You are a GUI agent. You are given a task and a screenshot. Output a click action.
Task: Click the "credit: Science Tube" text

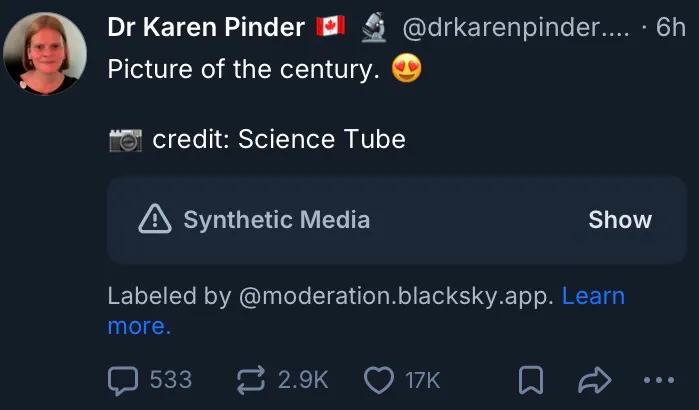279,139
